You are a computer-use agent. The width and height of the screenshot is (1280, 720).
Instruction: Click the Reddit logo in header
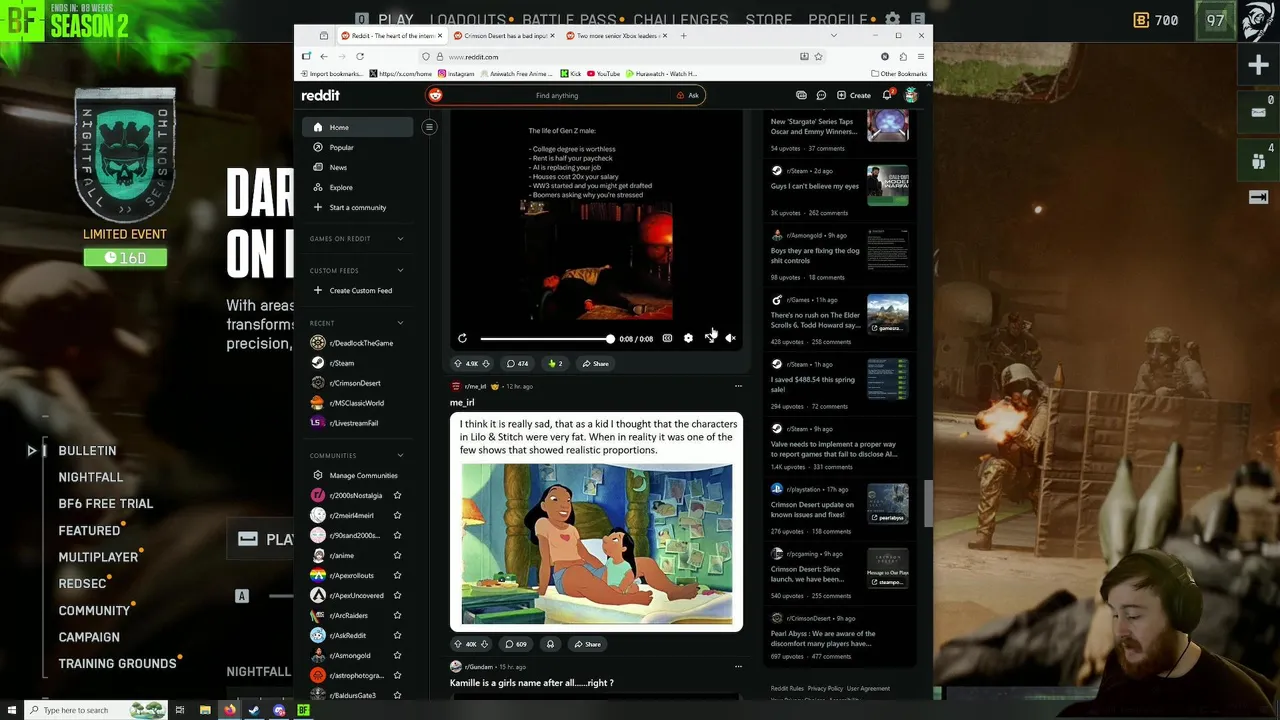[321, 95]
